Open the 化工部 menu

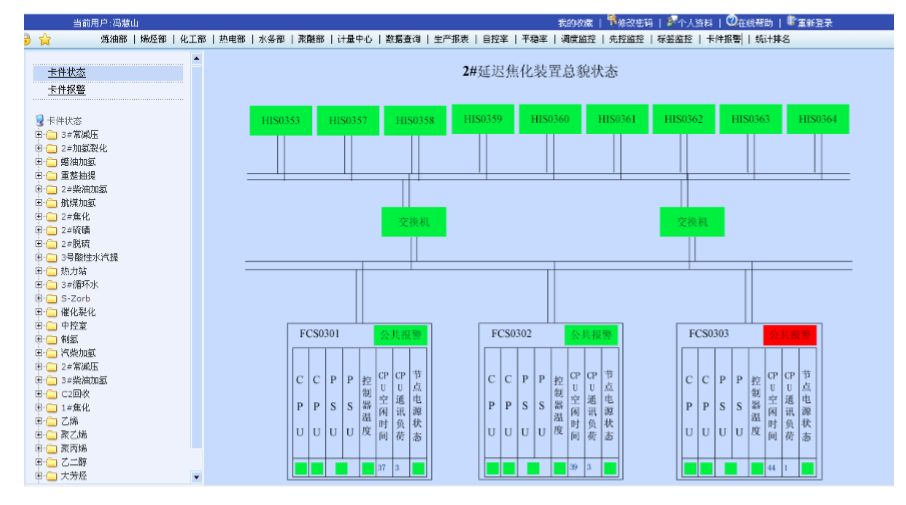coord(193,39)
